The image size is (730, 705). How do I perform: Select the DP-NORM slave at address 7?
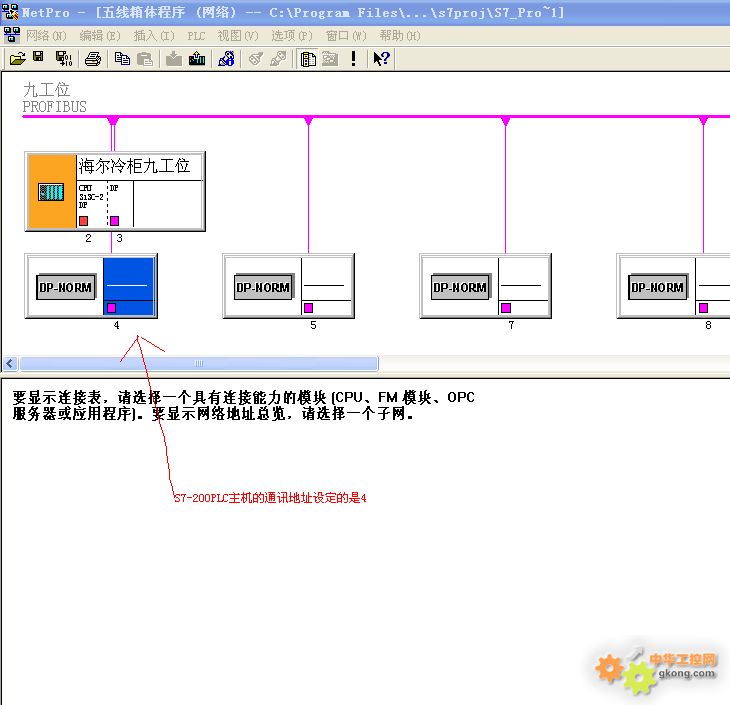pos(460,287)
